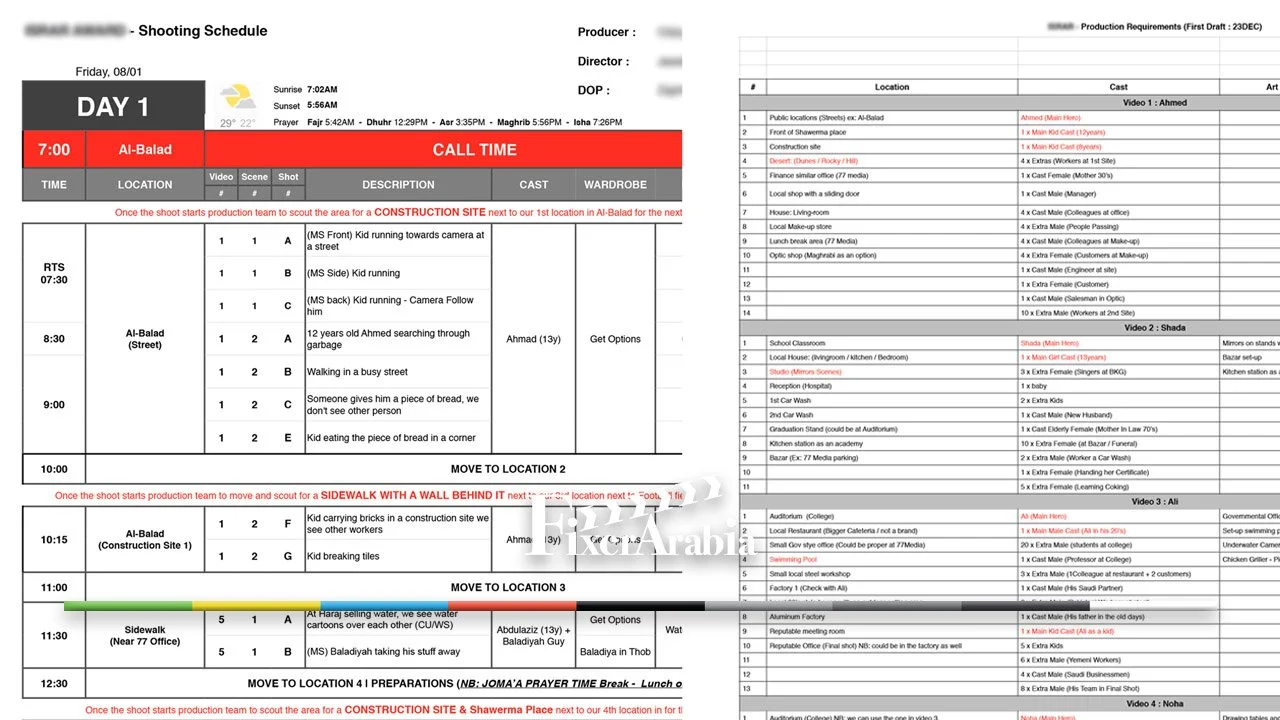This screenshot has height=720, width=1280.
Task: Select 'Walking in a busy street' description
Action: point(357,372)
